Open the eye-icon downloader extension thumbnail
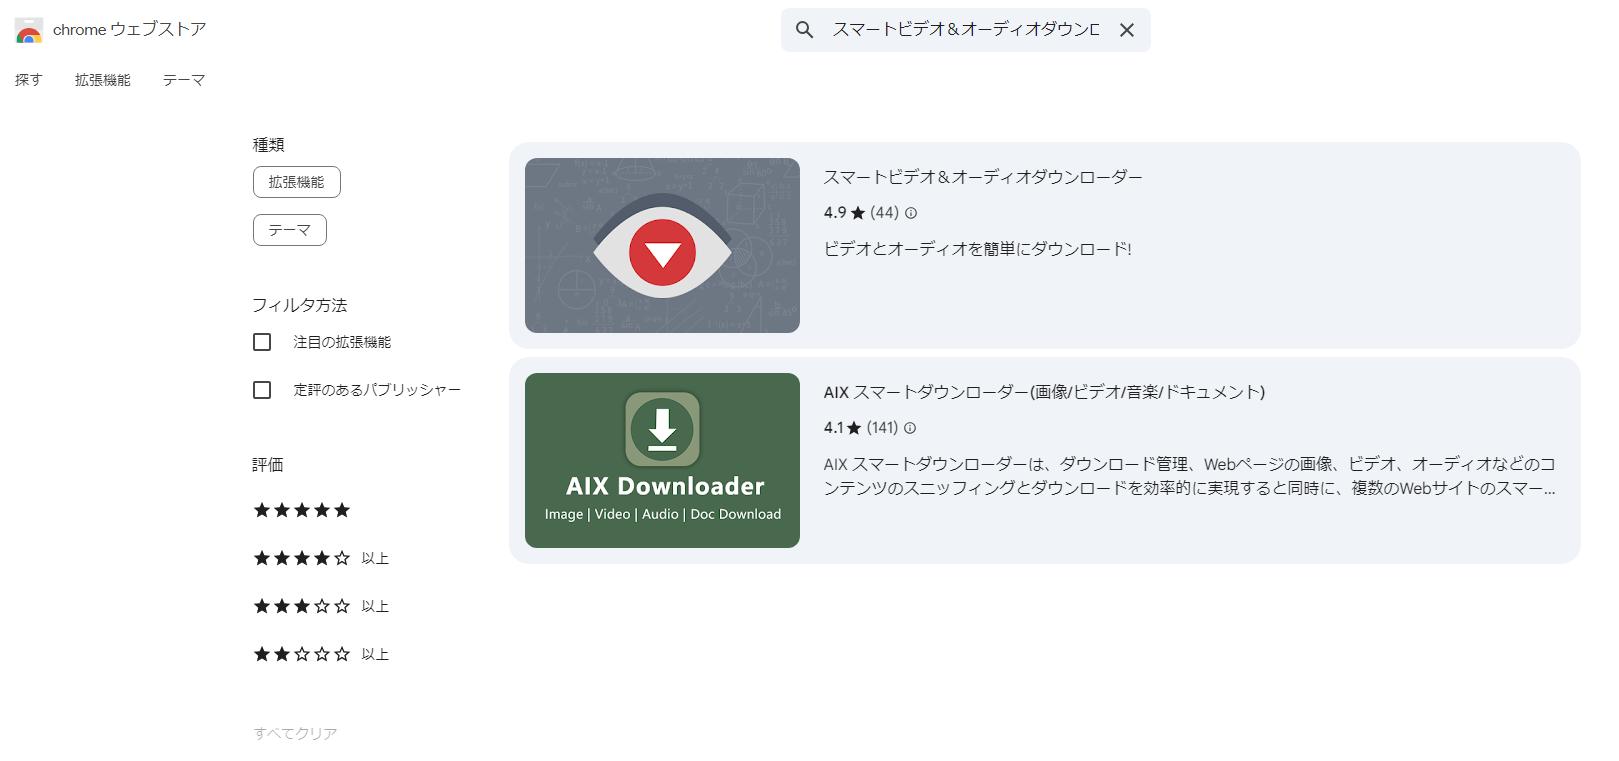This screenshot has height=761, width=1619. click(x=662, y=245)
